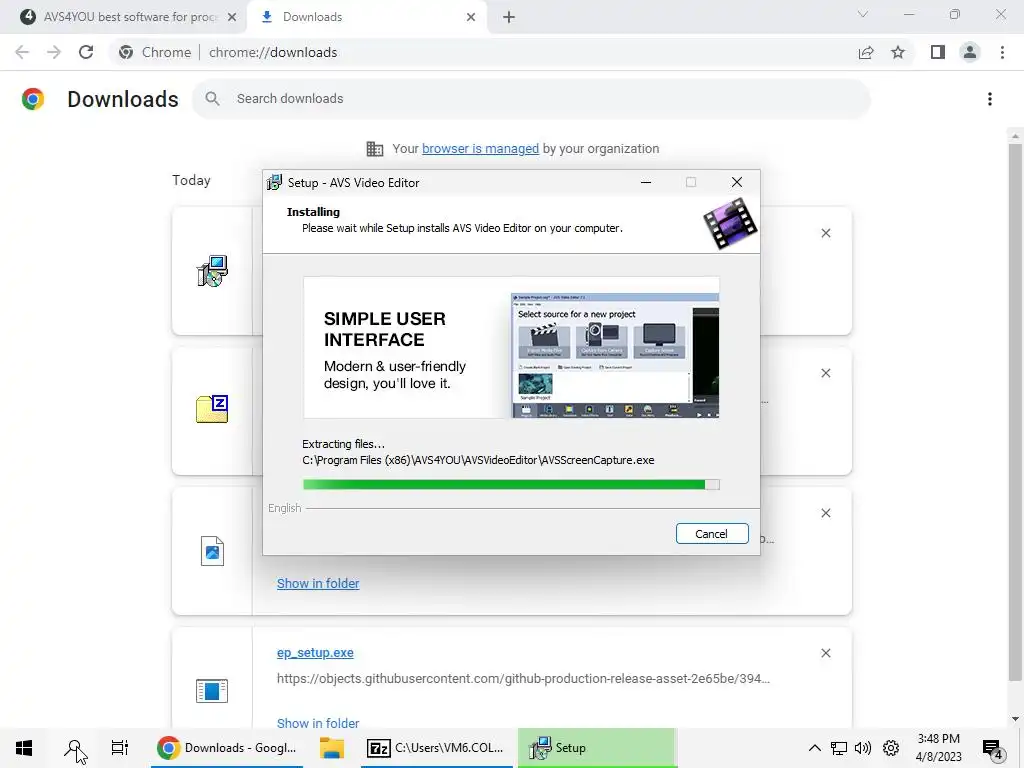The width and height of the screenshot is (1024, 768).
Task: Show ep_setup.exe in folder
Action: click(x=318, y=723)
